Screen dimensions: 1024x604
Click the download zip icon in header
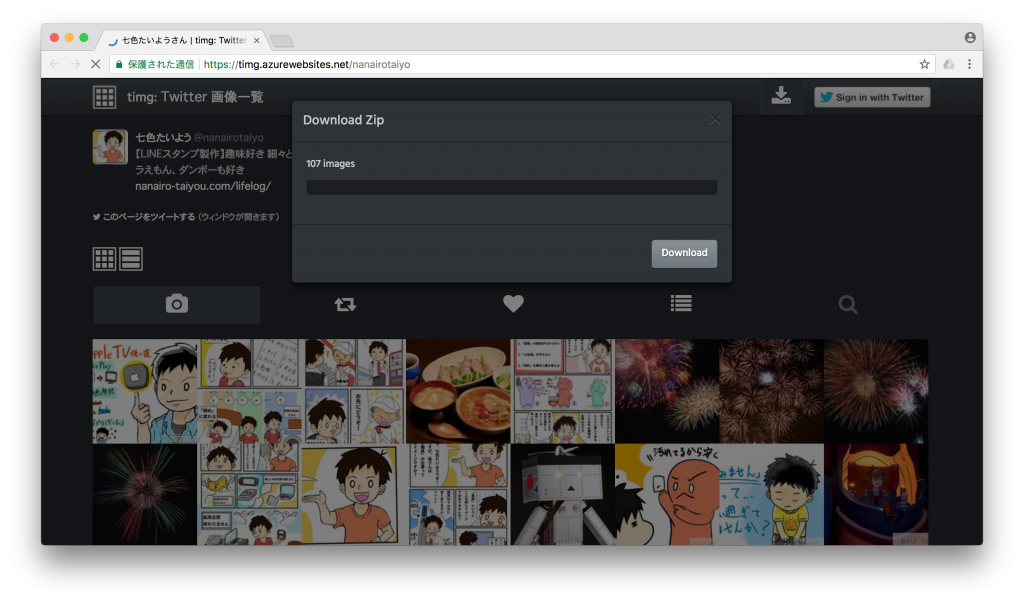click(781, 96)
